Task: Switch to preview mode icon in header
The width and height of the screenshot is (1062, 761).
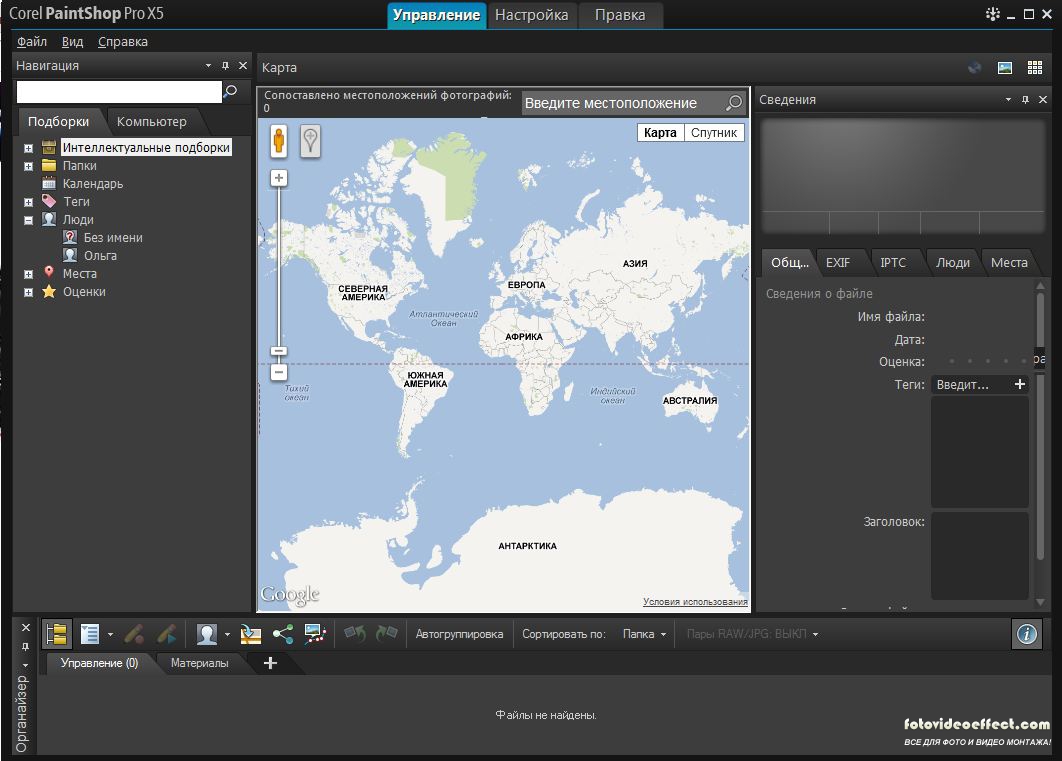Action: click(x=1005, y=68)
